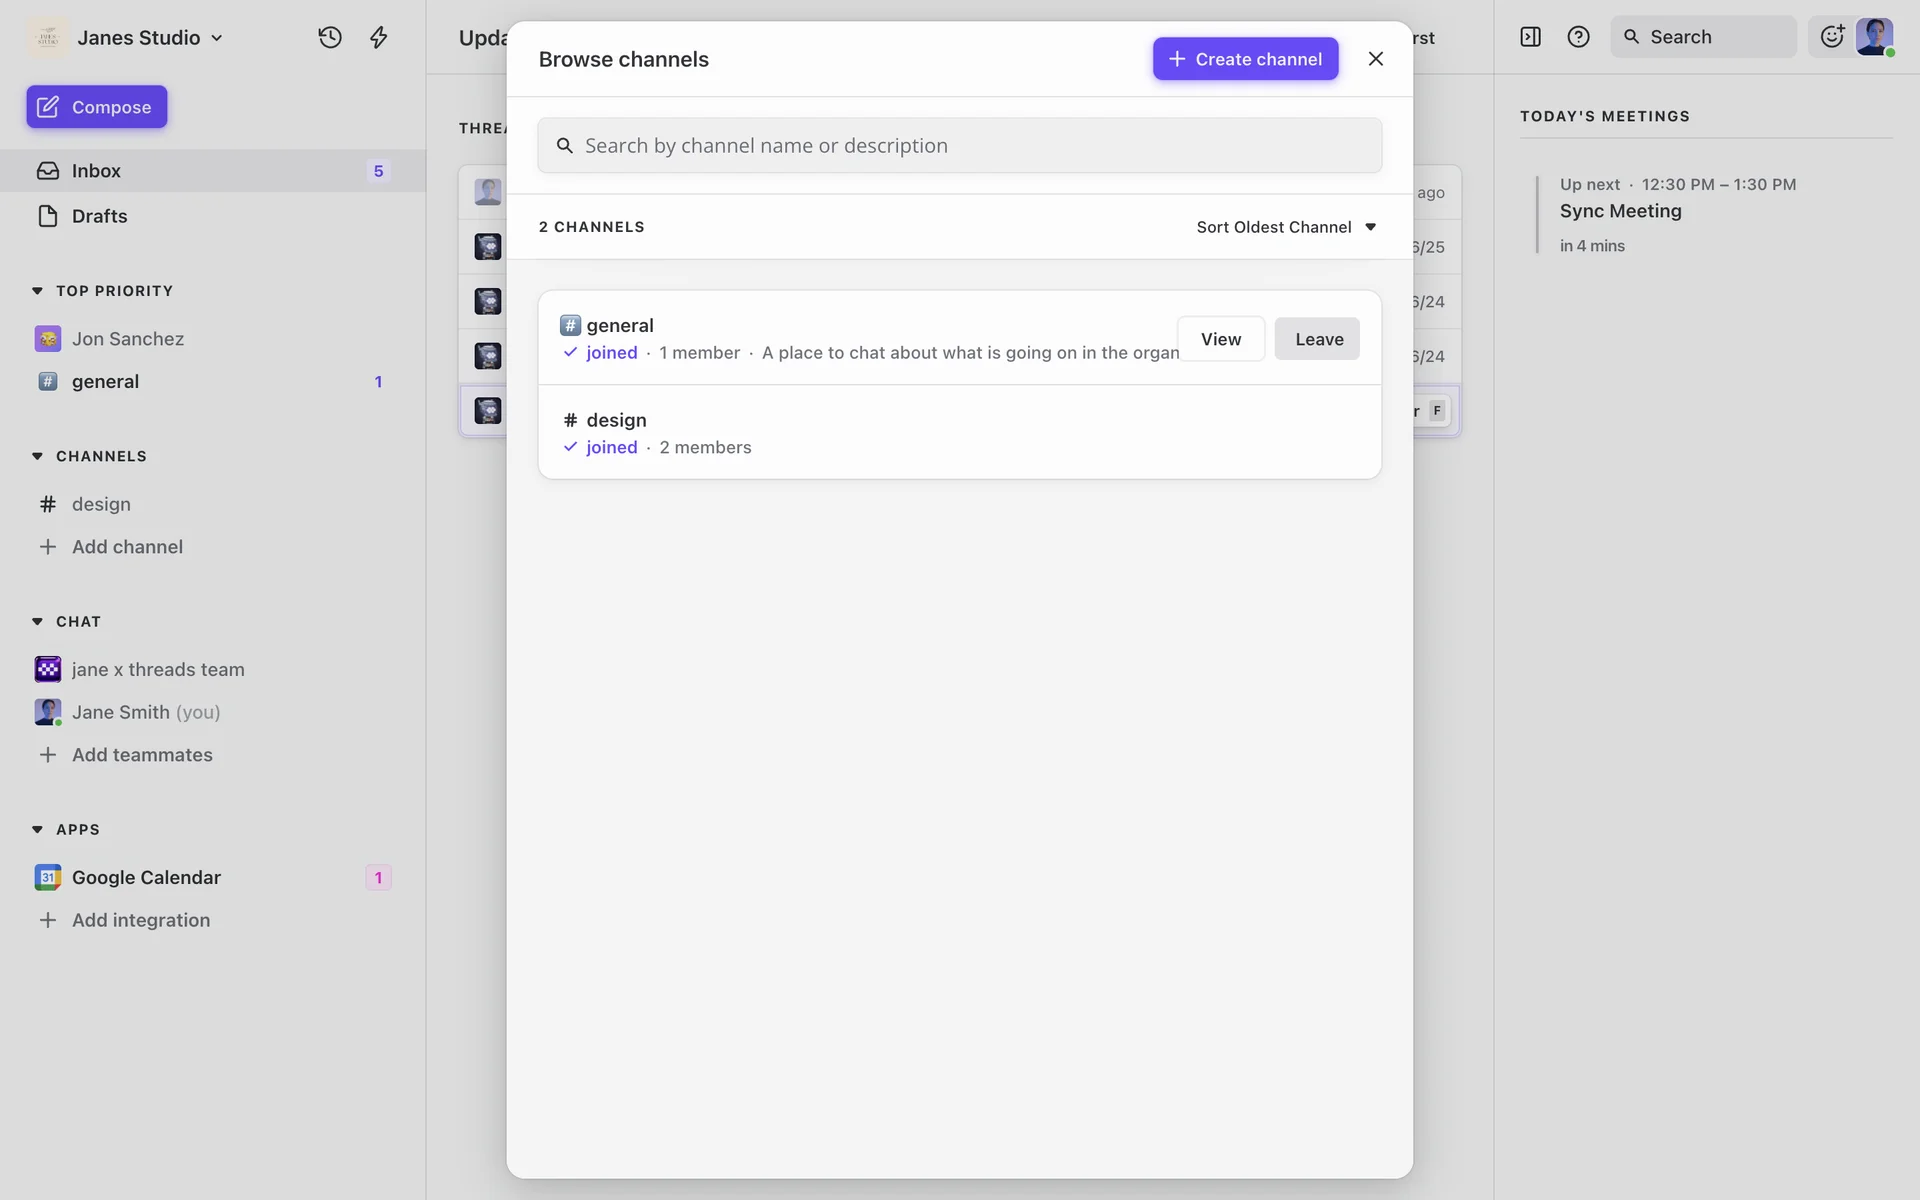View the general channel
Screen dimensions: 1920x1200
pos(1220,339)
